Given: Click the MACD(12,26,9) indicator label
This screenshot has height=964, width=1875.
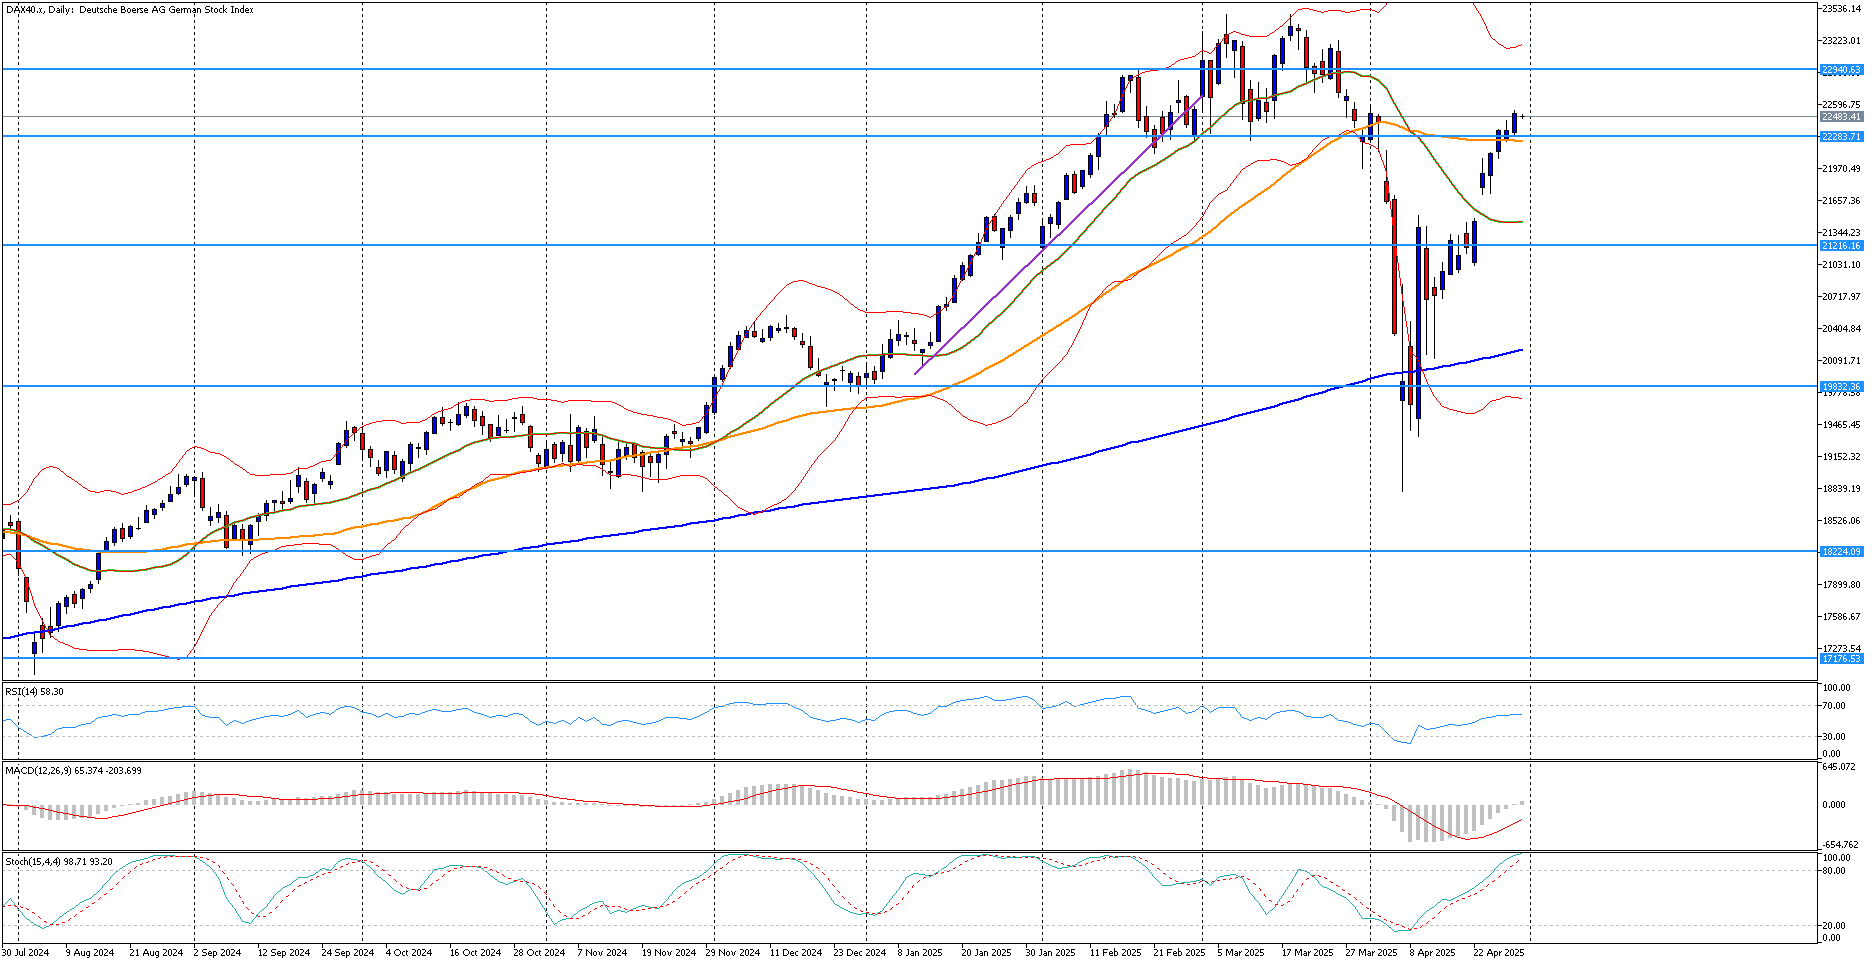Looking at the screenshot, I should [x=73, y=771].
